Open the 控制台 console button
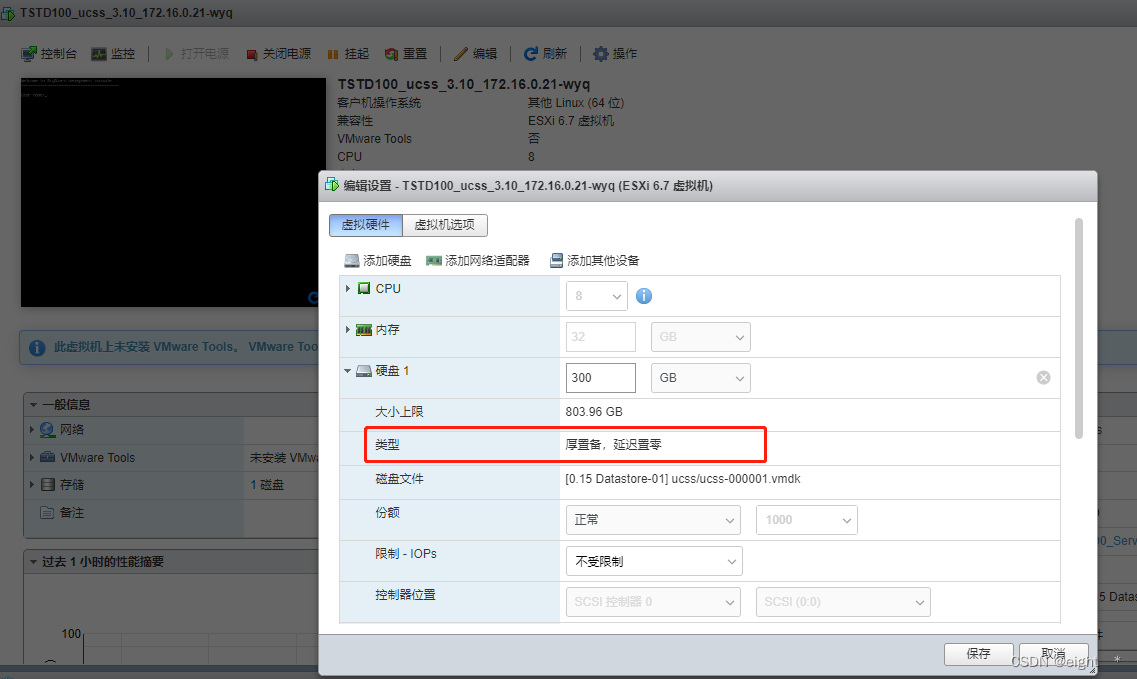The height and width of the screenshot is (679, 1137). click(x=49, y=54)
